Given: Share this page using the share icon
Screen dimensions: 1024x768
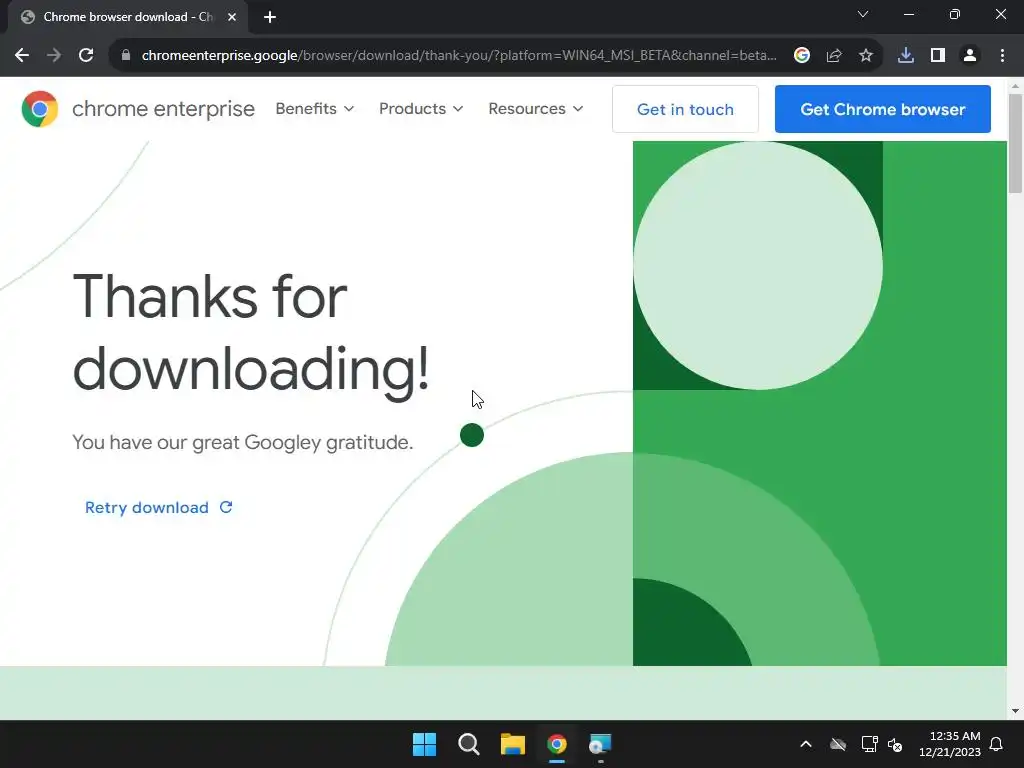Looking at the screenshot, I should coord(834,56).
